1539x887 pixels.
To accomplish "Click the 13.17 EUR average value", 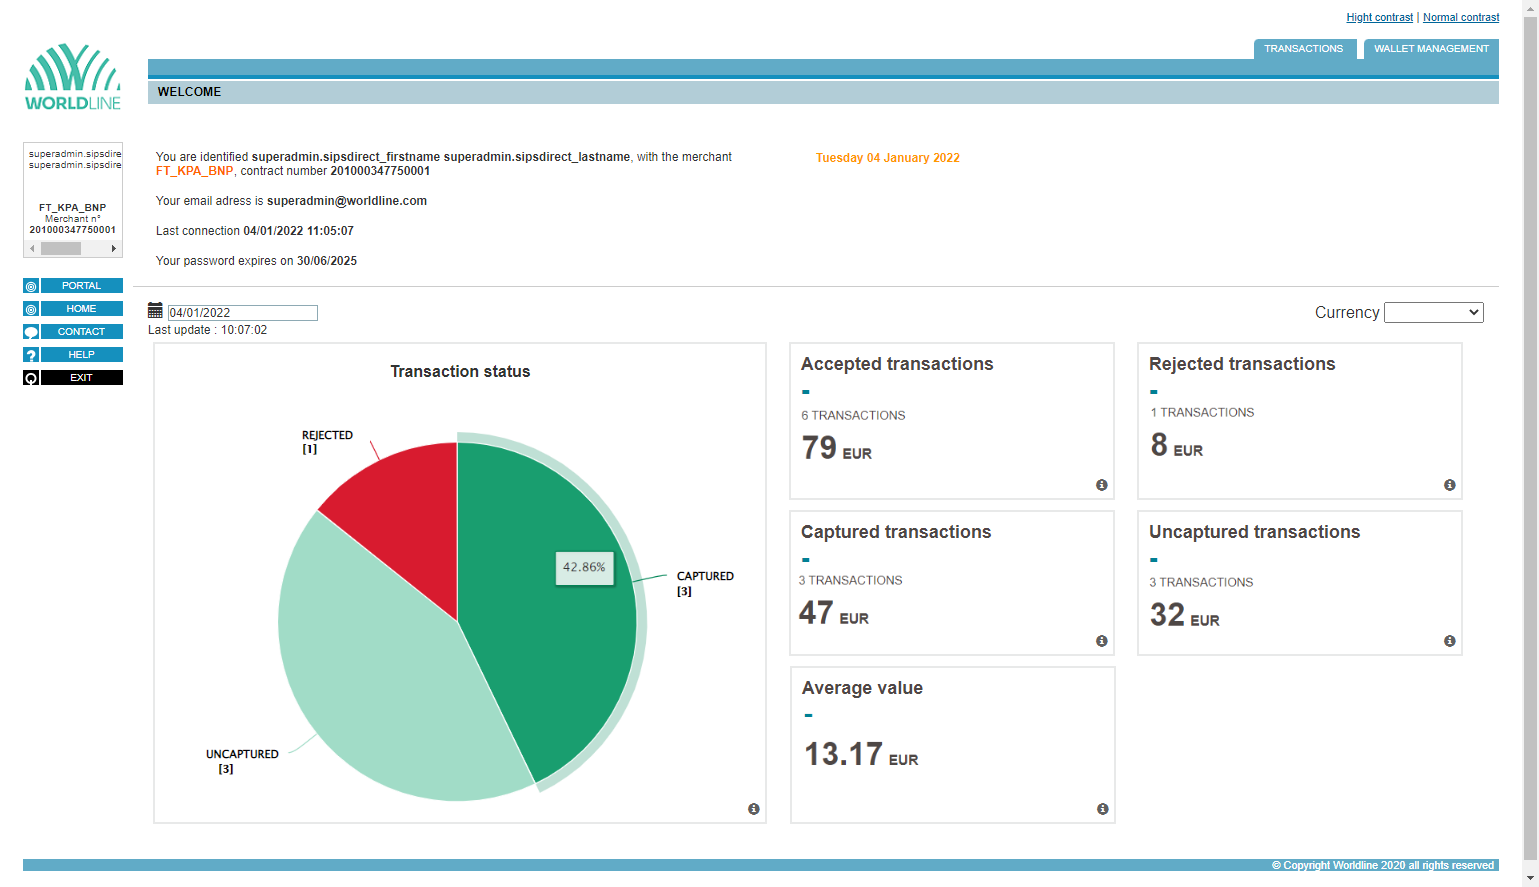I will coord(861,754).
